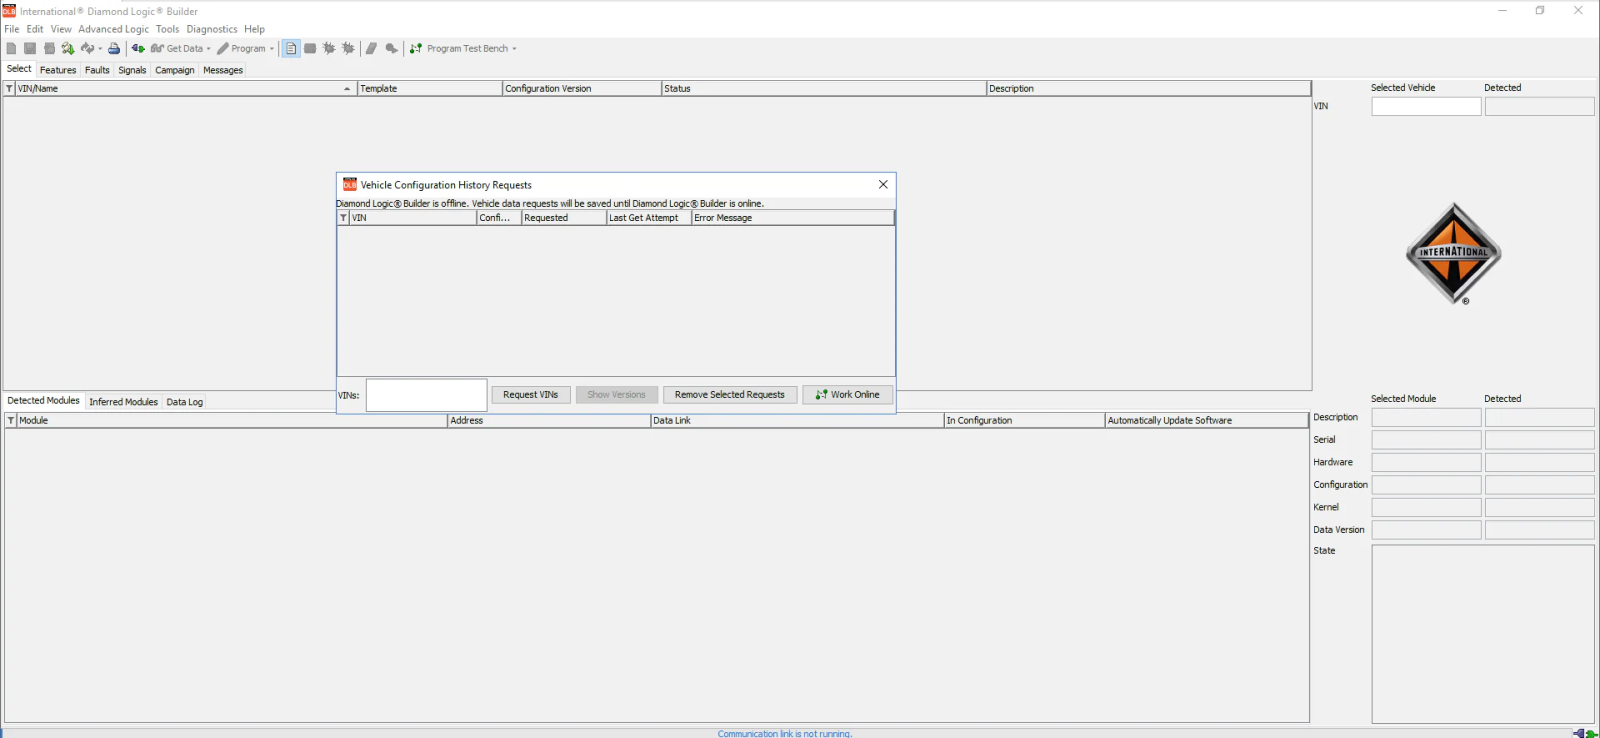Switch to the Campaign tab
The height and width of the screenshot is (738, 1600).
(175, 70)
